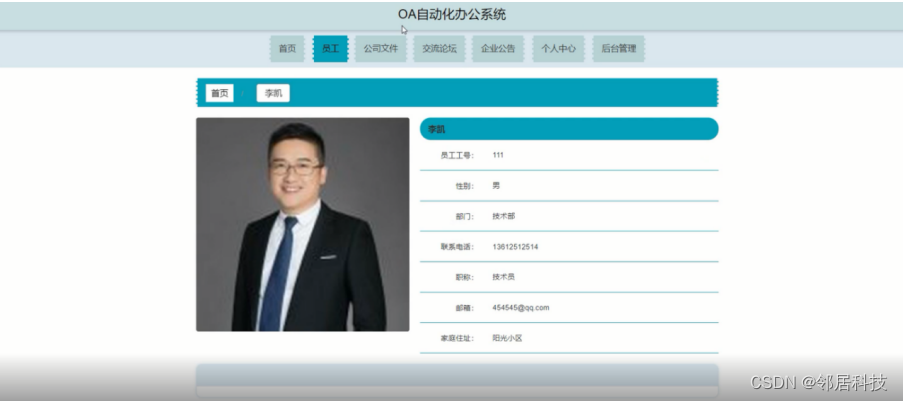The width and height of the screenshot is (903, 401).
Task: Select the email 454545@qq.com
Action: point(521,308)
